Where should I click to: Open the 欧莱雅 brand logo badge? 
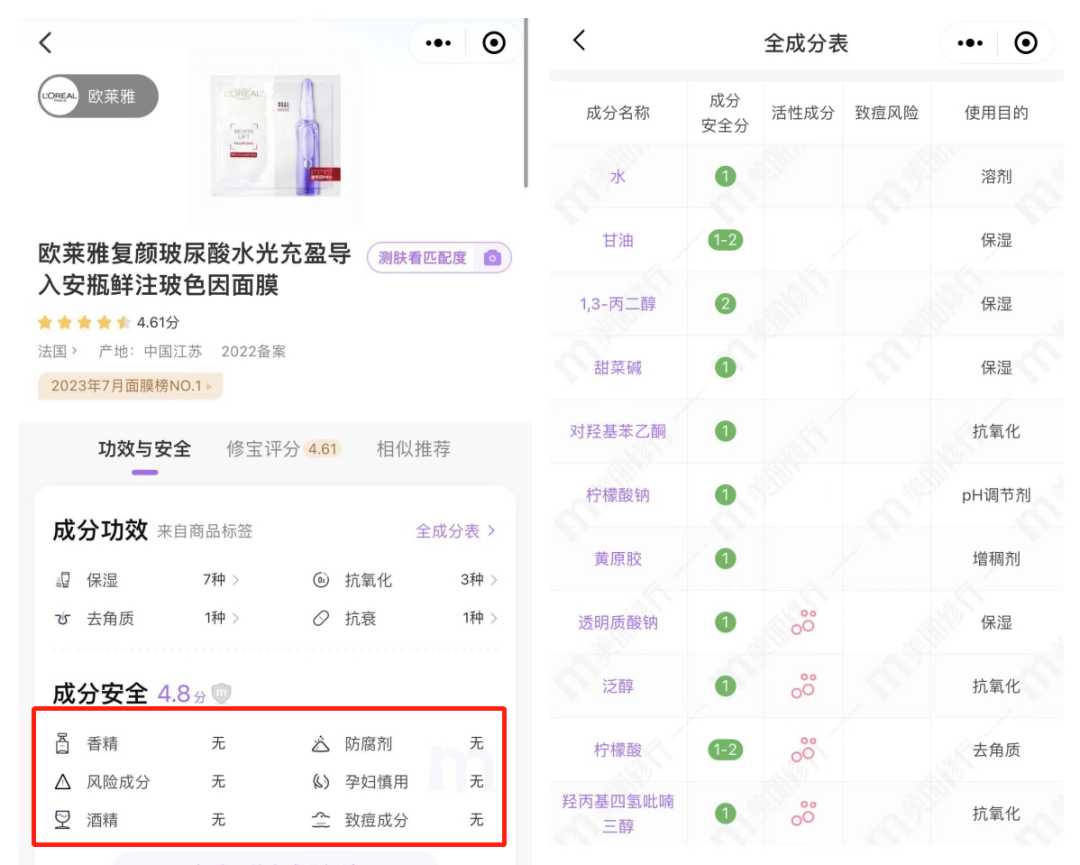tap(98, 96)
